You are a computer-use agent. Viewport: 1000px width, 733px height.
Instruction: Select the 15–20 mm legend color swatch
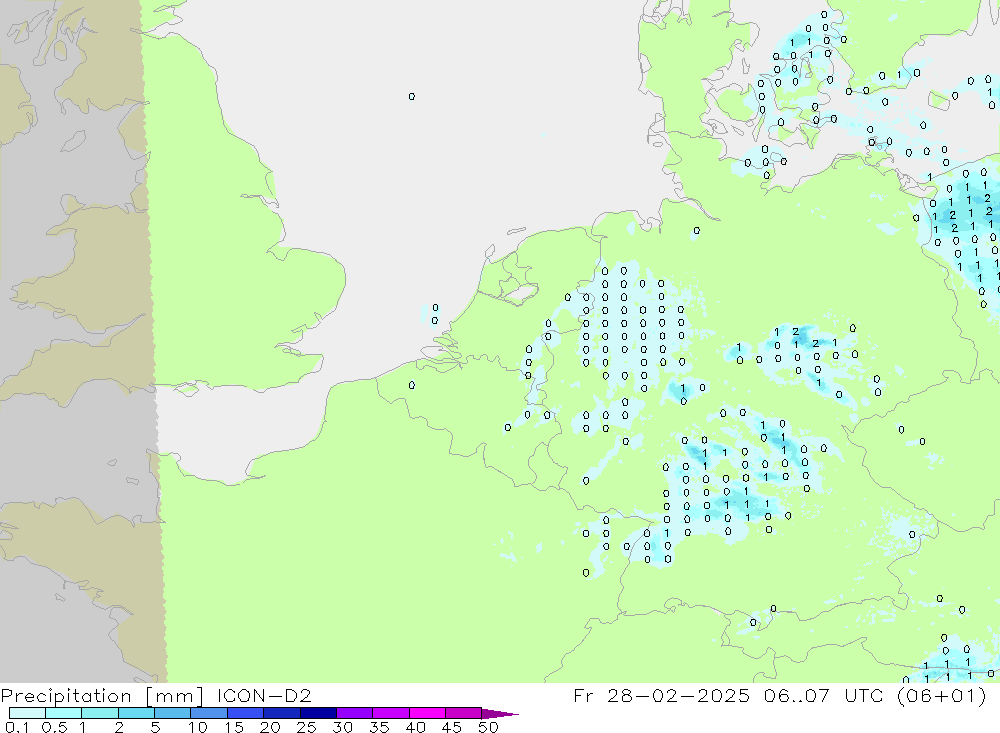pyautogui.click(x=246, y=713)
